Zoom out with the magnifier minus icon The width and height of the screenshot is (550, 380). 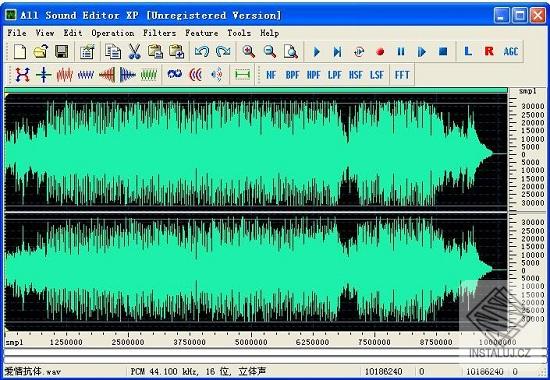(x=269, y=52)
